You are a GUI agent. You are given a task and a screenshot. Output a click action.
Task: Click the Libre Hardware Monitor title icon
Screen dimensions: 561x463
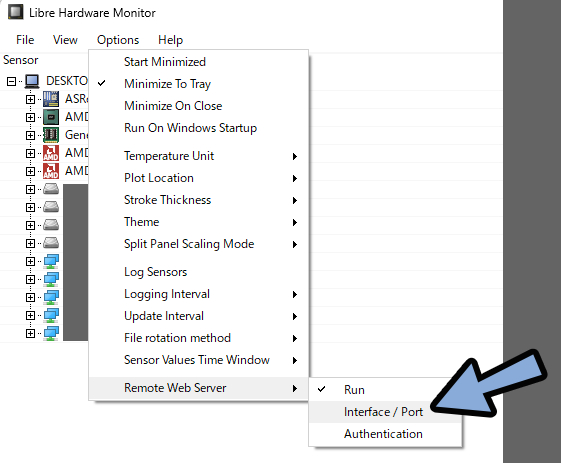[x=15, y=12]
